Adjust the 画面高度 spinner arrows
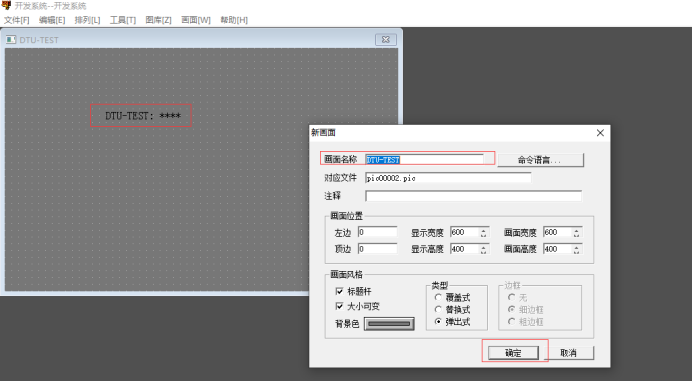The image size is (693, 381). point(577,249)
